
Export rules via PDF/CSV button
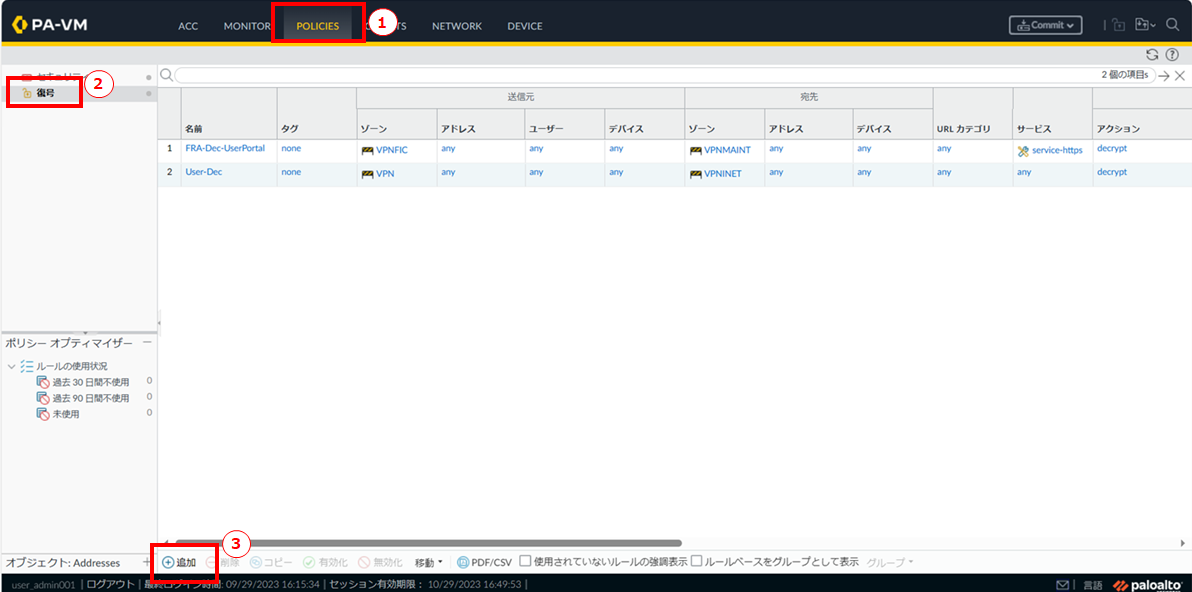click(x=485, y=562)
